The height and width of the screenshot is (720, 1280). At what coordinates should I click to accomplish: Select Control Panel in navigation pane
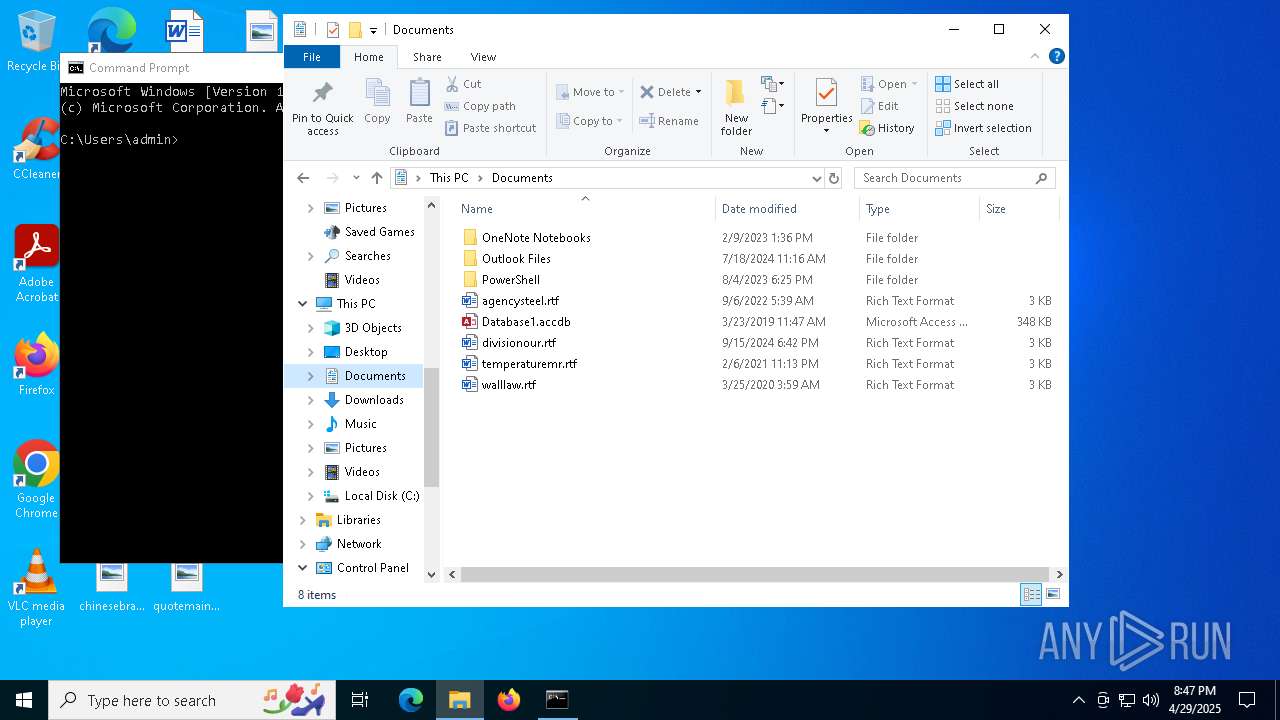point(372,568)
